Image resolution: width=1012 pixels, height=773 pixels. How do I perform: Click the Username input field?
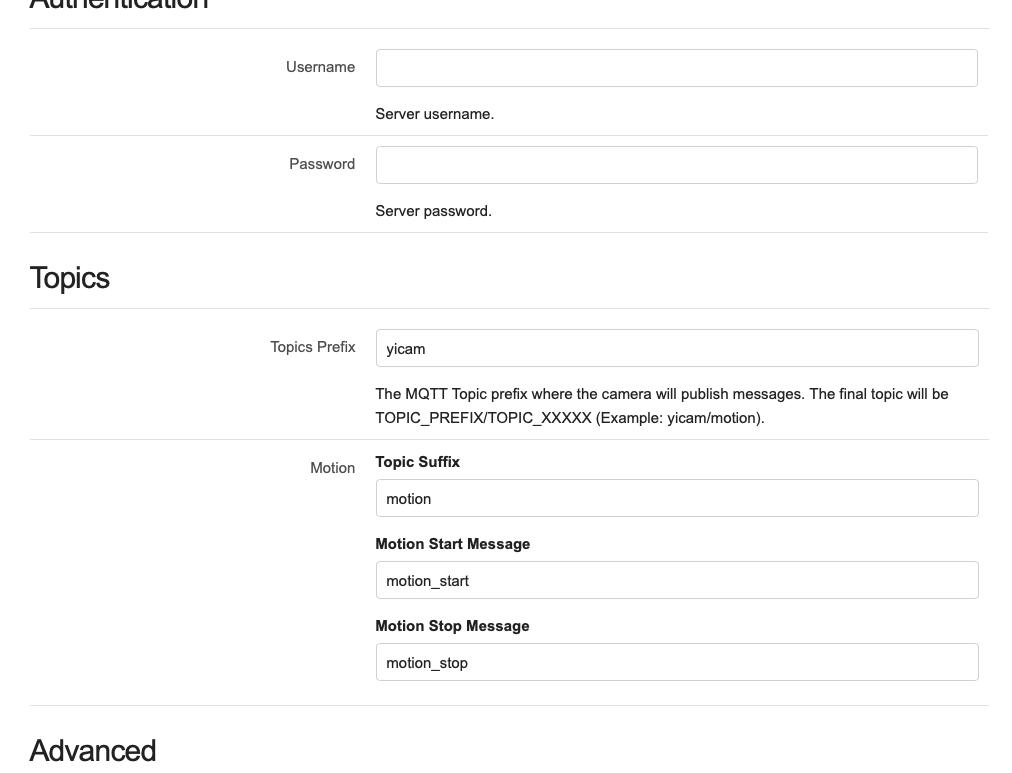click(676, 68)
